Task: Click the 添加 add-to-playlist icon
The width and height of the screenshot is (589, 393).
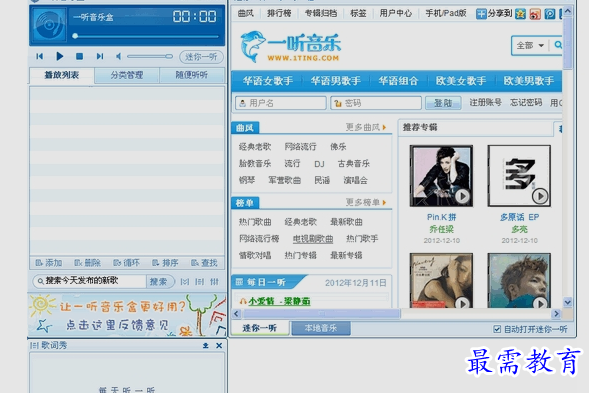Action: coord(49,263)
